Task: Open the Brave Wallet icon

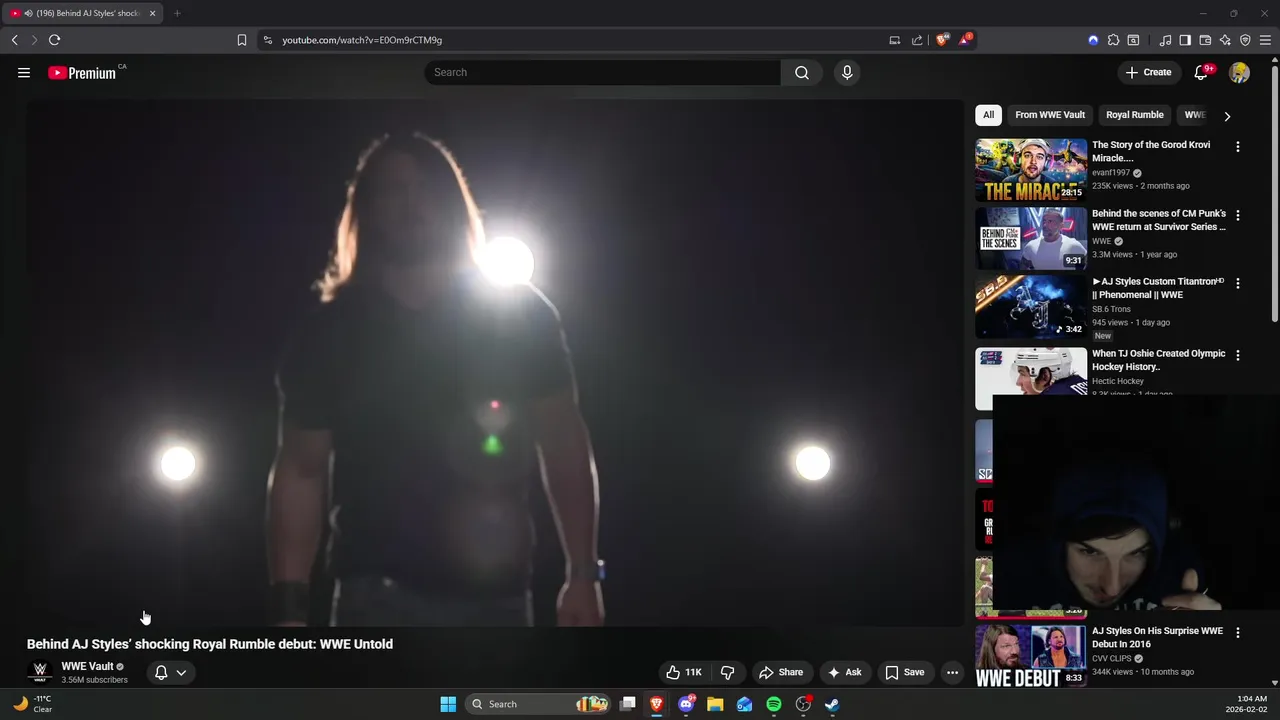Action: 1205,40
